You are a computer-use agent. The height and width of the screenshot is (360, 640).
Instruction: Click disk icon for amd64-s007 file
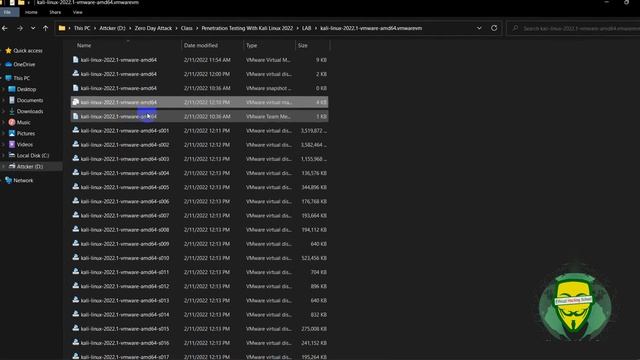click(x=76, y=215)
